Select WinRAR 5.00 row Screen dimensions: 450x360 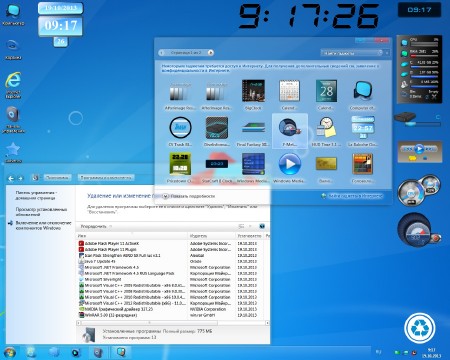pos(172,315)
